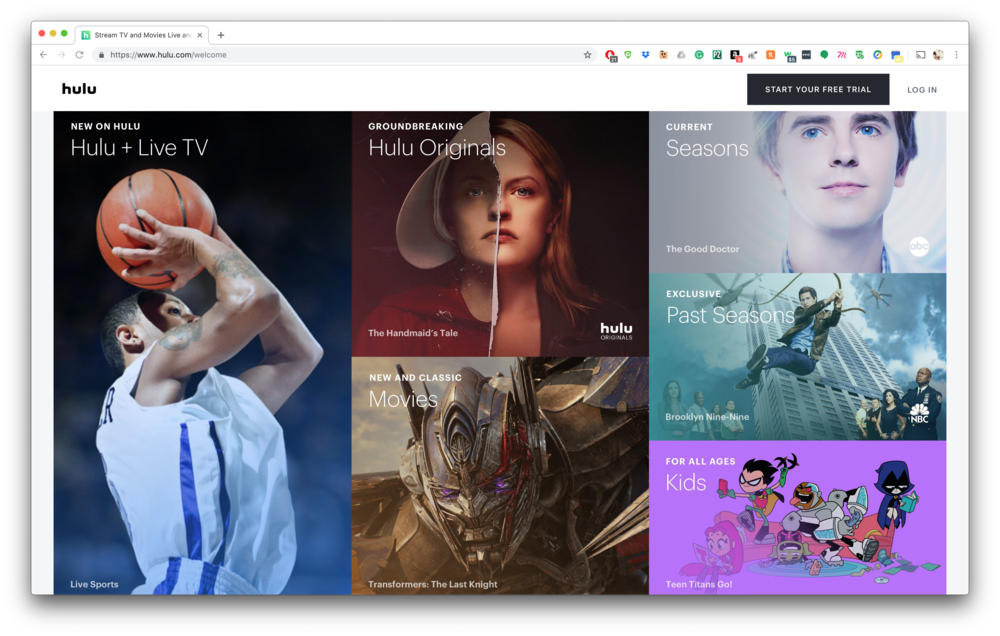Click the Cast screen icon
1000x636 pixels.
click(920, 55)
